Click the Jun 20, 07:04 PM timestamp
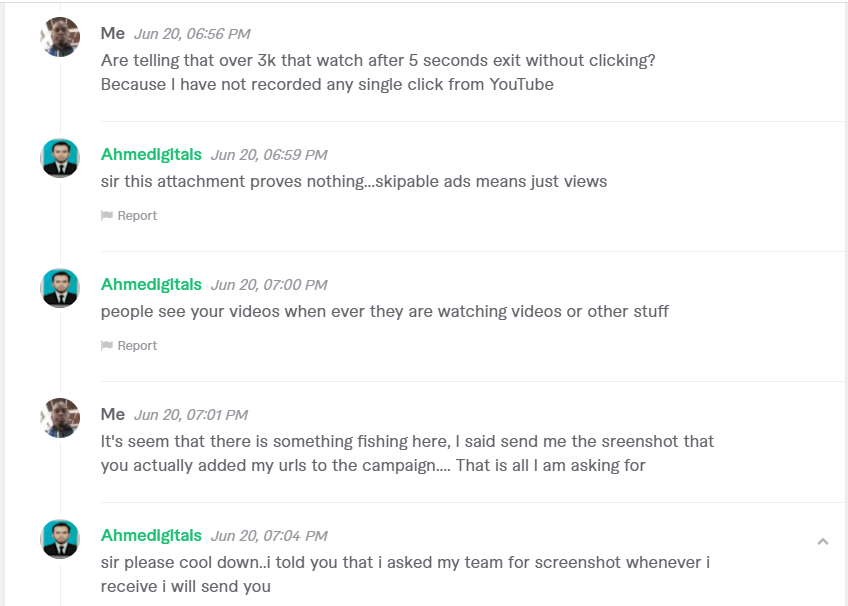The width and height of the screenshot is (848, 606). (x=269, y=536)
